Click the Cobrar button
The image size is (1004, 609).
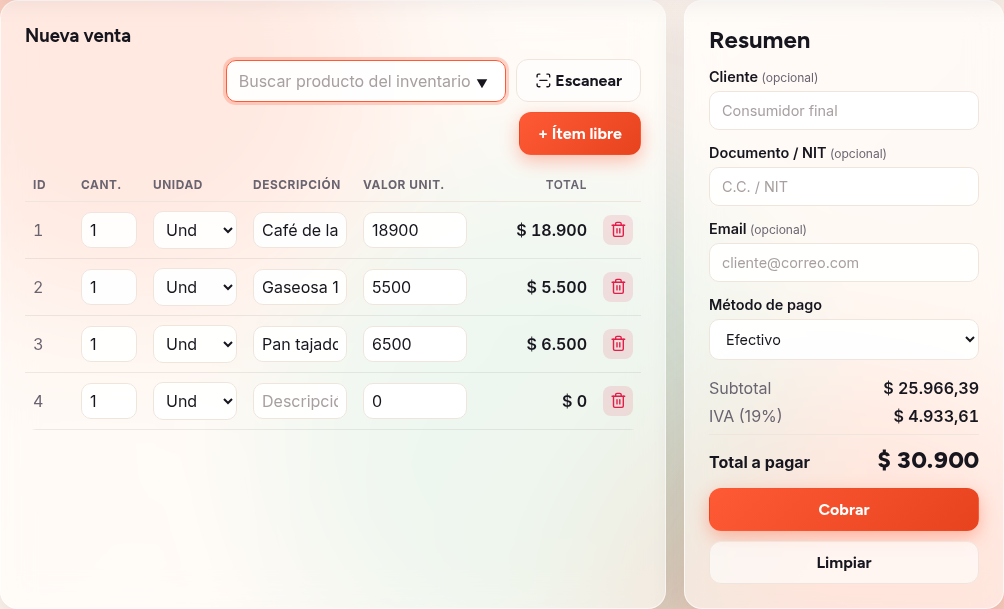pos(843,510)
